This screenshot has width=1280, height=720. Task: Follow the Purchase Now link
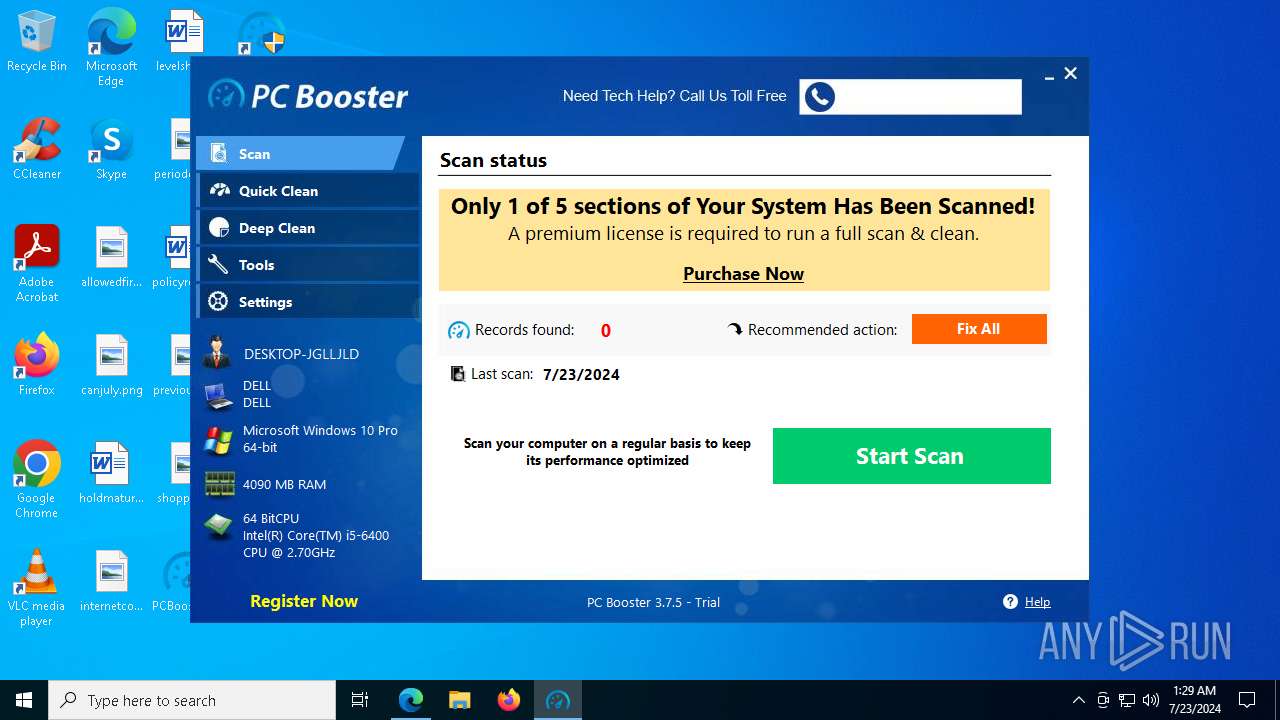click(743, 274)
